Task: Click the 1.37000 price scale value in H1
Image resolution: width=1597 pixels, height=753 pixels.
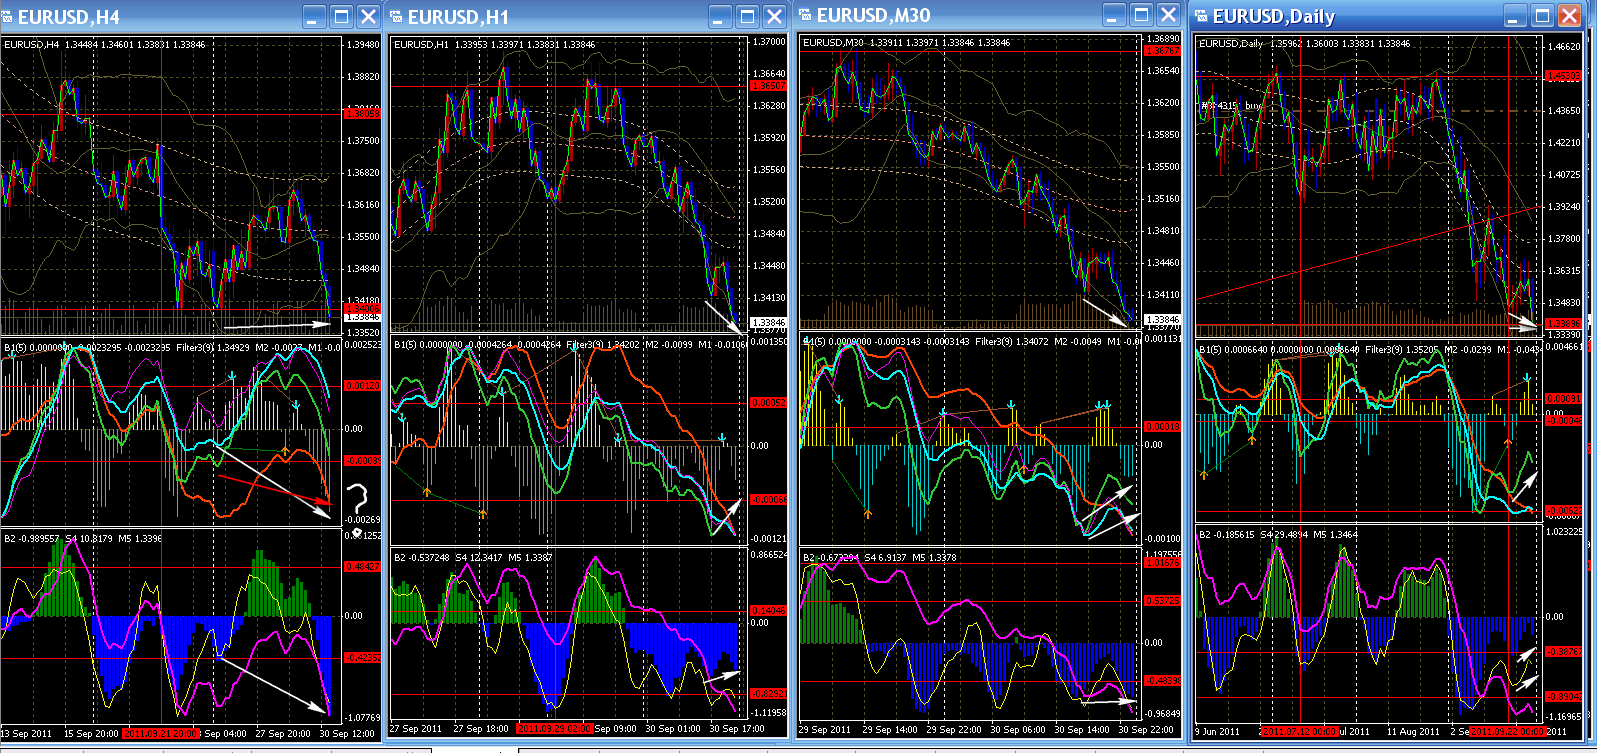Action: (x=769, y=42)
